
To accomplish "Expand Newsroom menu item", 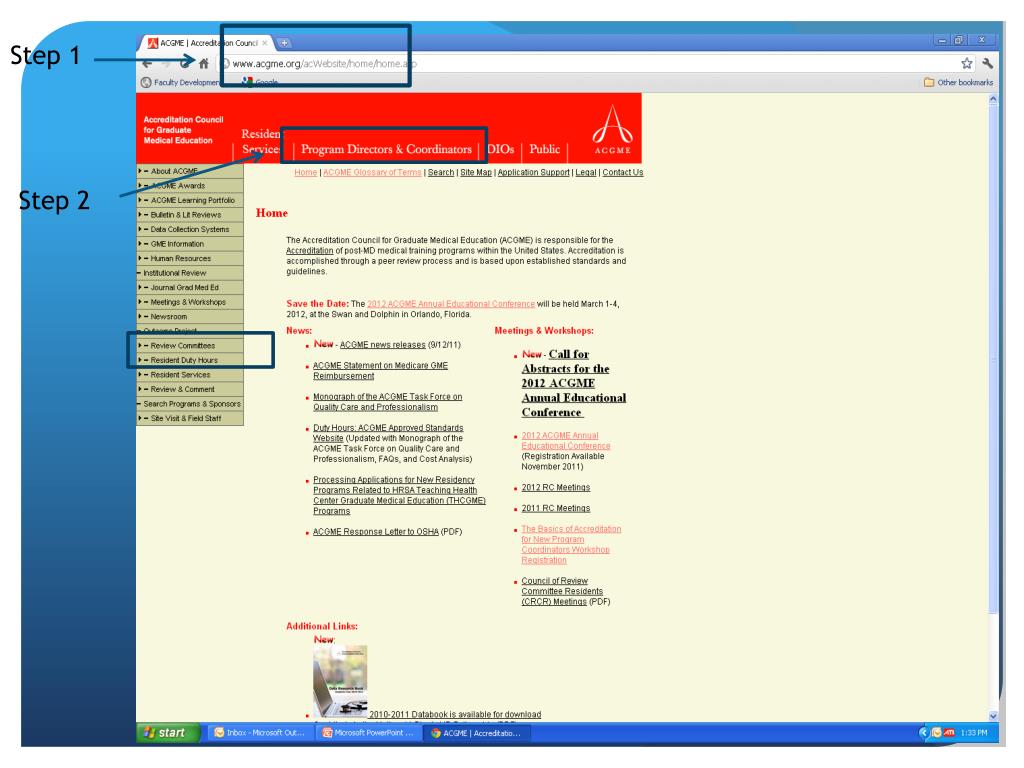I will coord(190,317).
